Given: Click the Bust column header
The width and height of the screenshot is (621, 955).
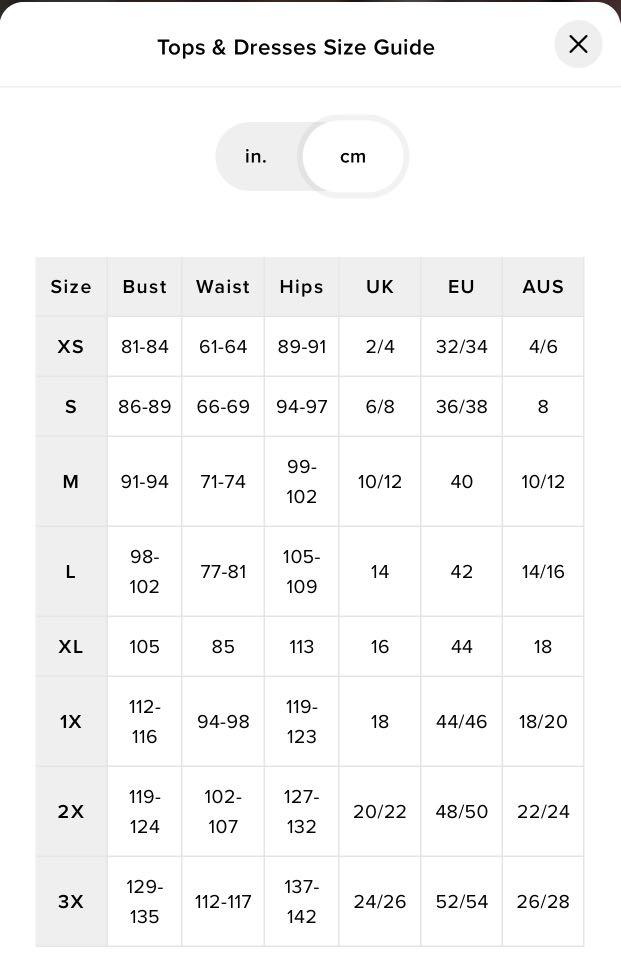Looking at the screenshot, I should 144,287.
